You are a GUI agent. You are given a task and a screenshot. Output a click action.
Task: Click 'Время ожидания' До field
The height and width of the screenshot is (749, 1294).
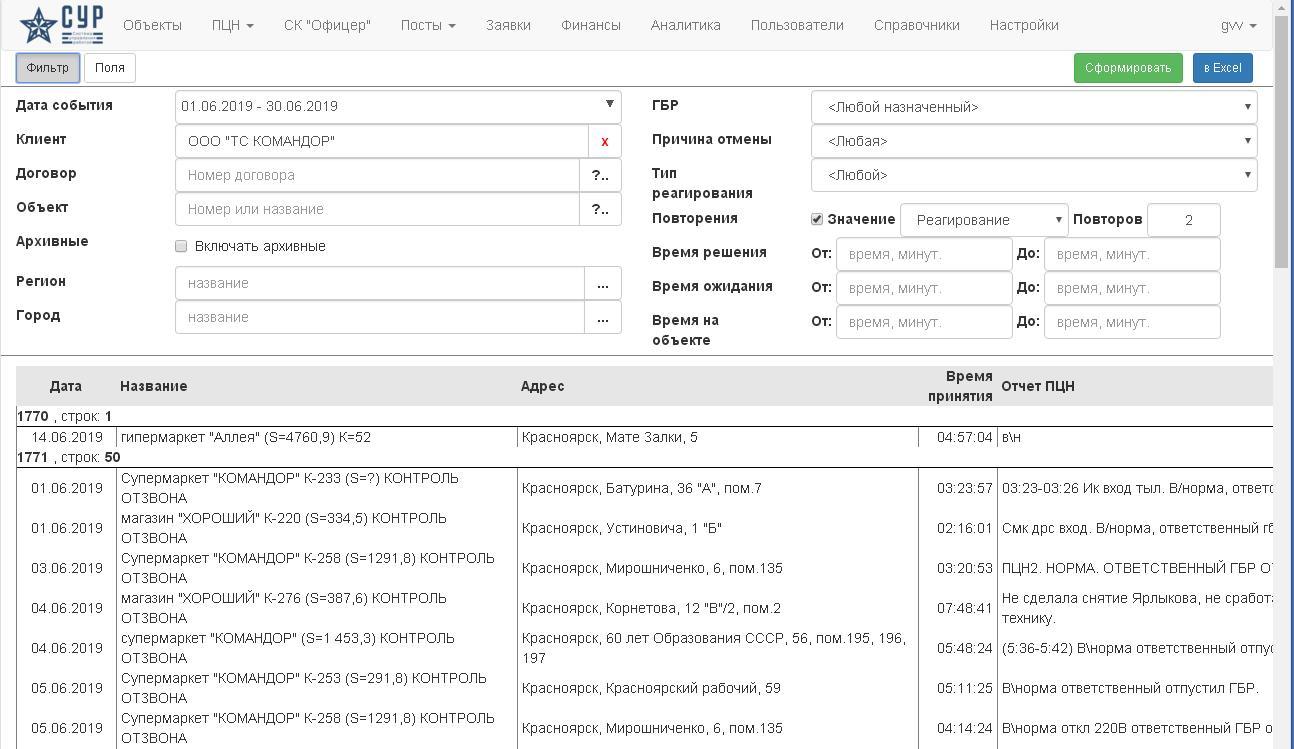pyautogui.click(x=1132, y=288)
